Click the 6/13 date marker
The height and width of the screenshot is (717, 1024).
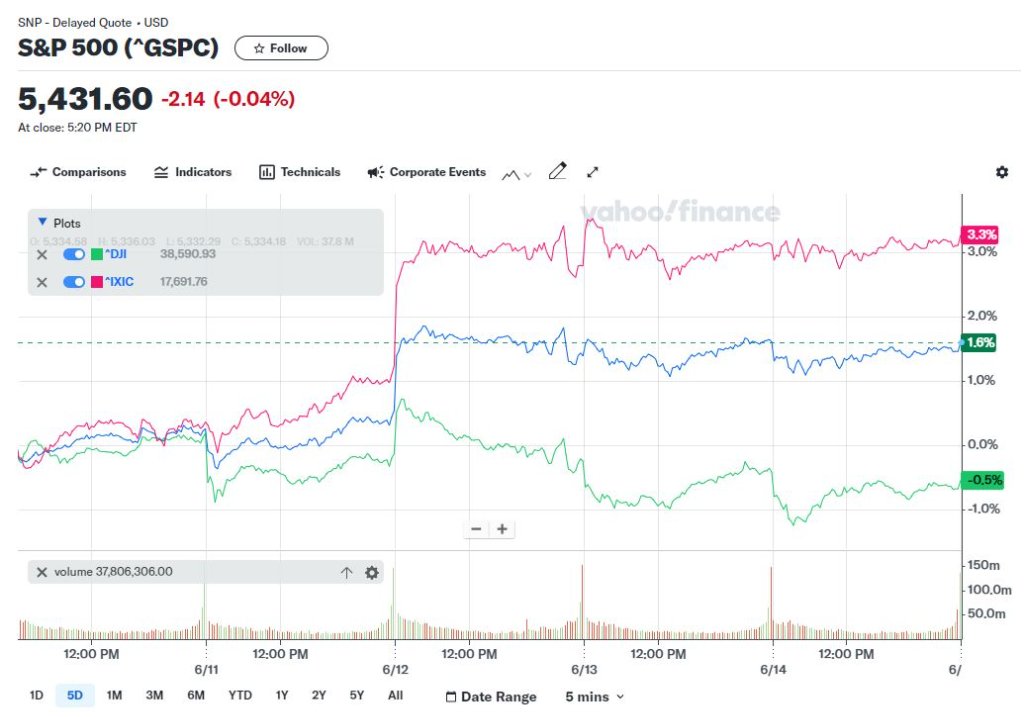[x=584, y=670]
